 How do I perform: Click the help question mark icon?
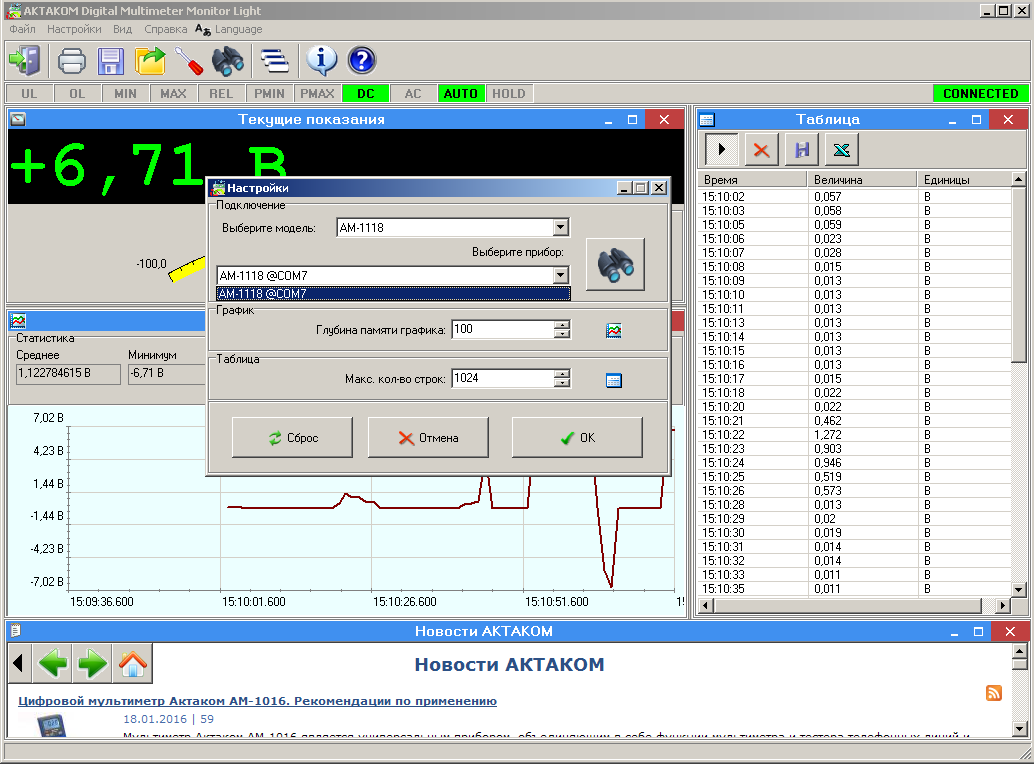point(362,61)
